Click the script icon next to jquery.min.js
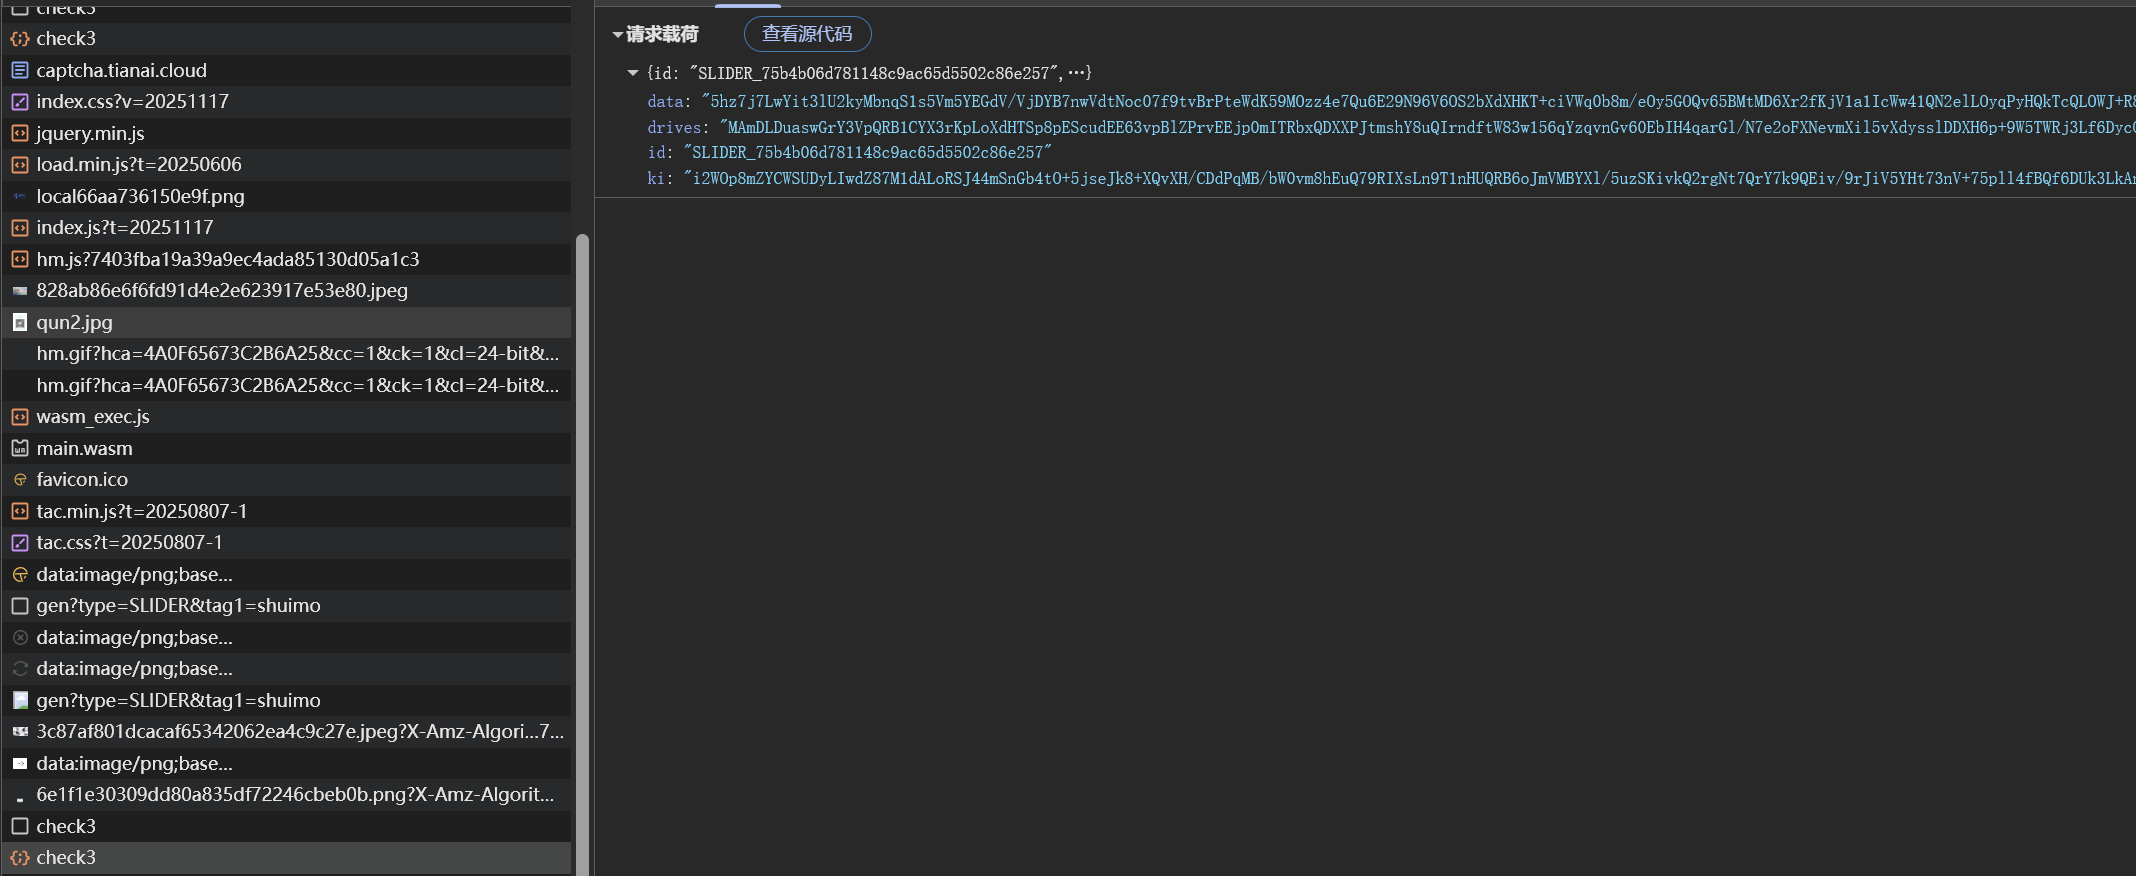The width and height of the screenshot is (2136, 876). click(x=20, y=134)
